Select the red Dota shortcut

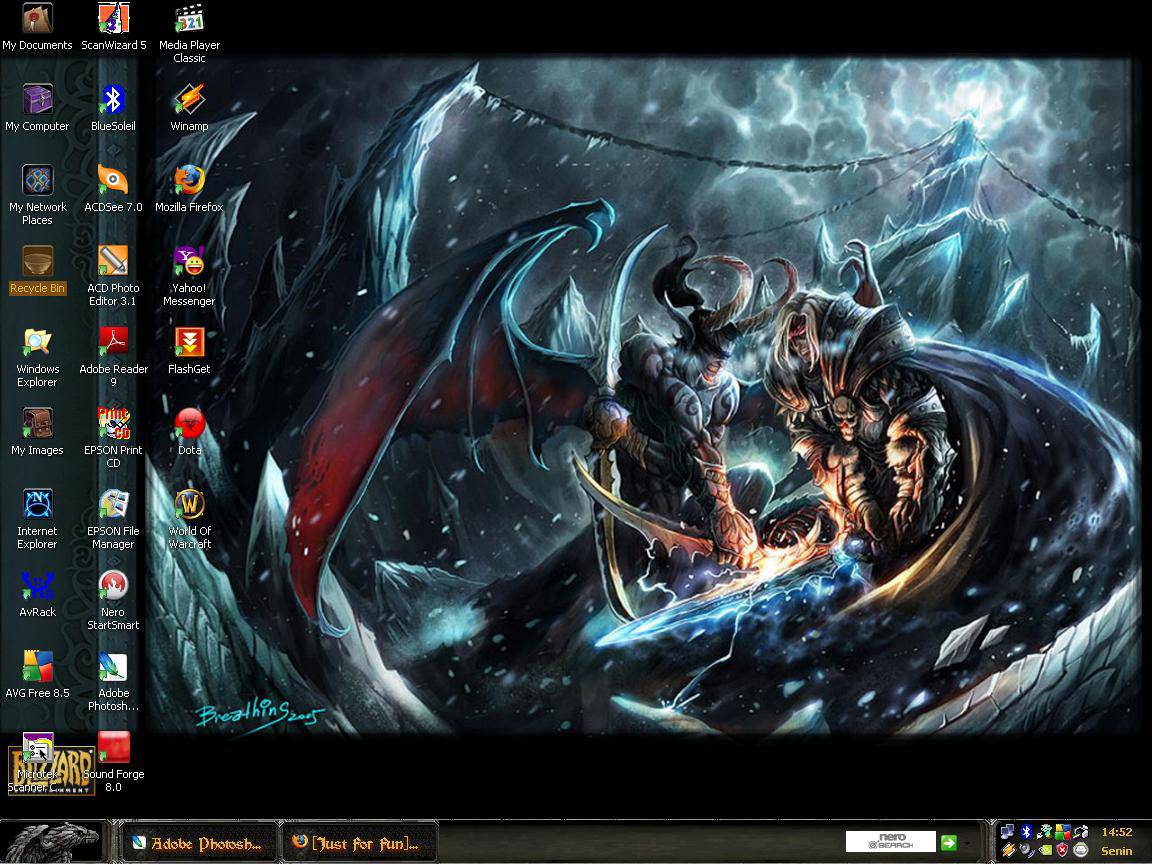pyautogui.click(x=190, y=431)
